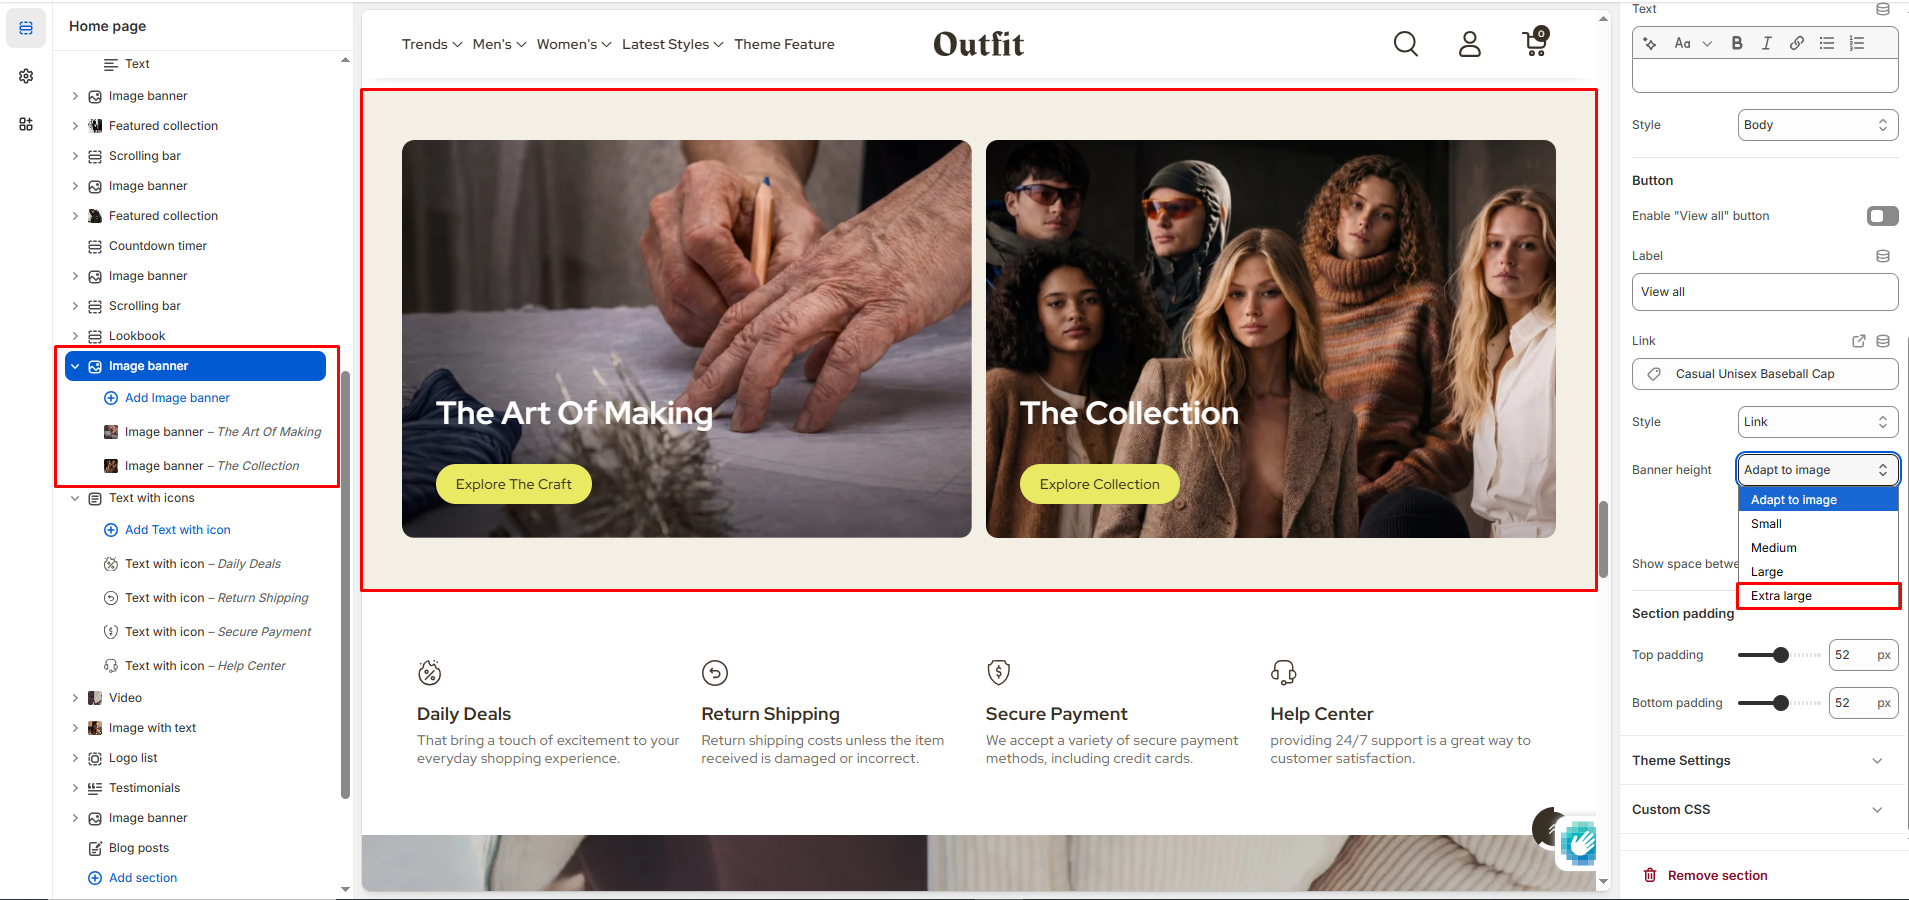Open theme settings gear in left rail
This screenshot has height=900, width=1909.
[x=26, y=76]
